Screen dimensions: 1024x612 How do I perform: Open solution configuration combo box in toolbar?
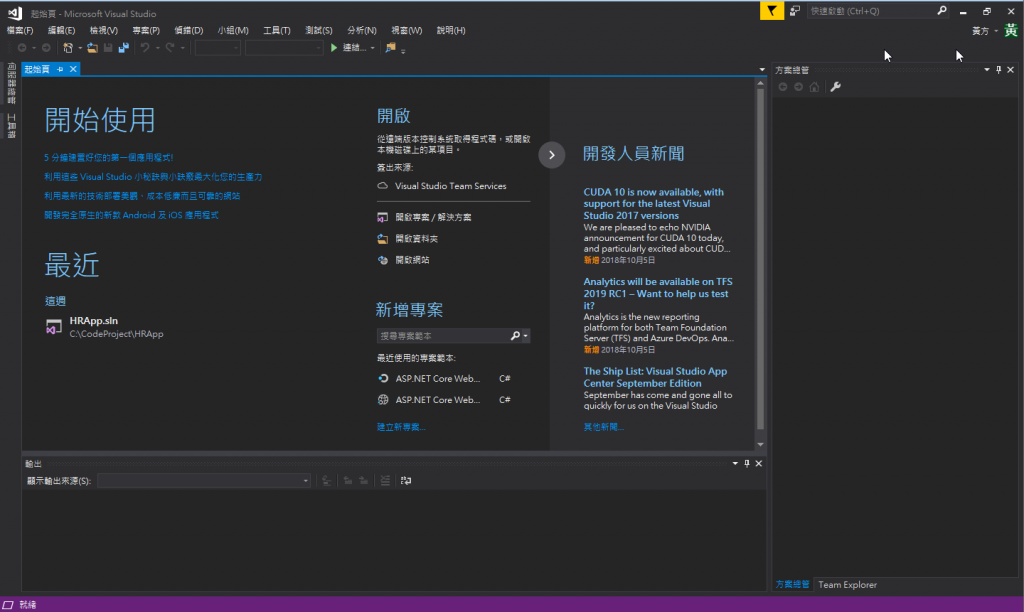point(217,48)
